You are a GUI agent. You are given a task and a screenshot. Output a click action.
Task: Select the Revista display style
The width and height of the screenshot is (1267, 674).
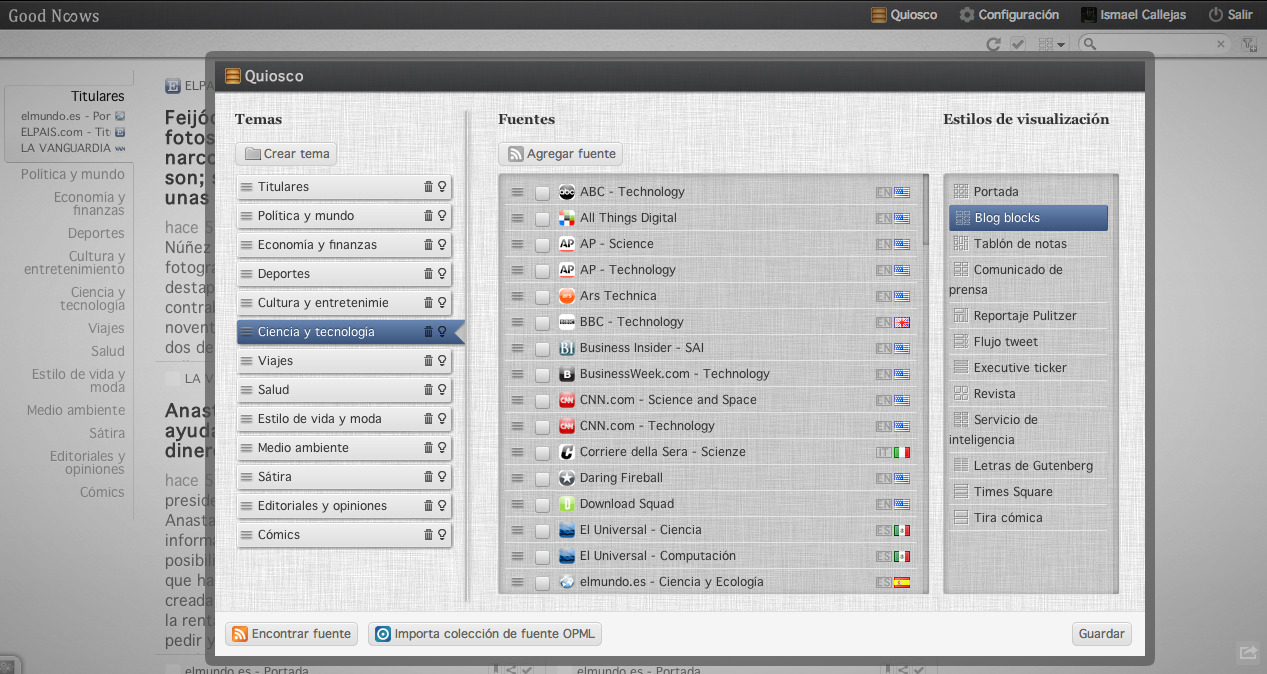click(x=994, y=394)
